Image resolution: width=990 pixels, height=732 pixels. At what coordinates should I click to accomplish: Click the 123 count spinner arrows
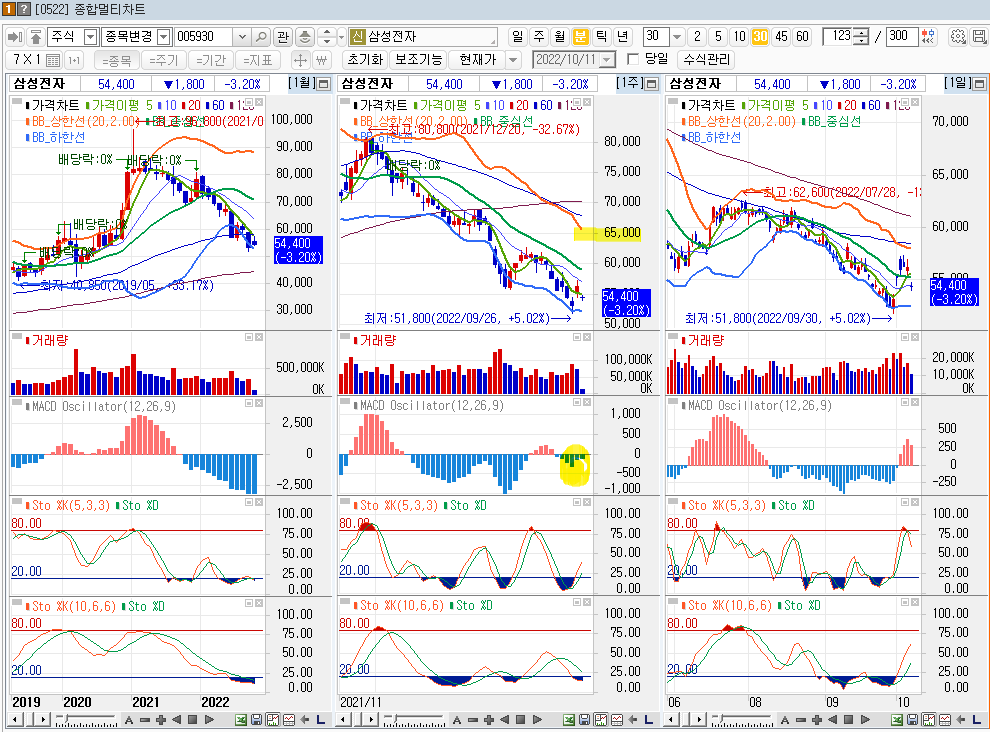point(861,37)
